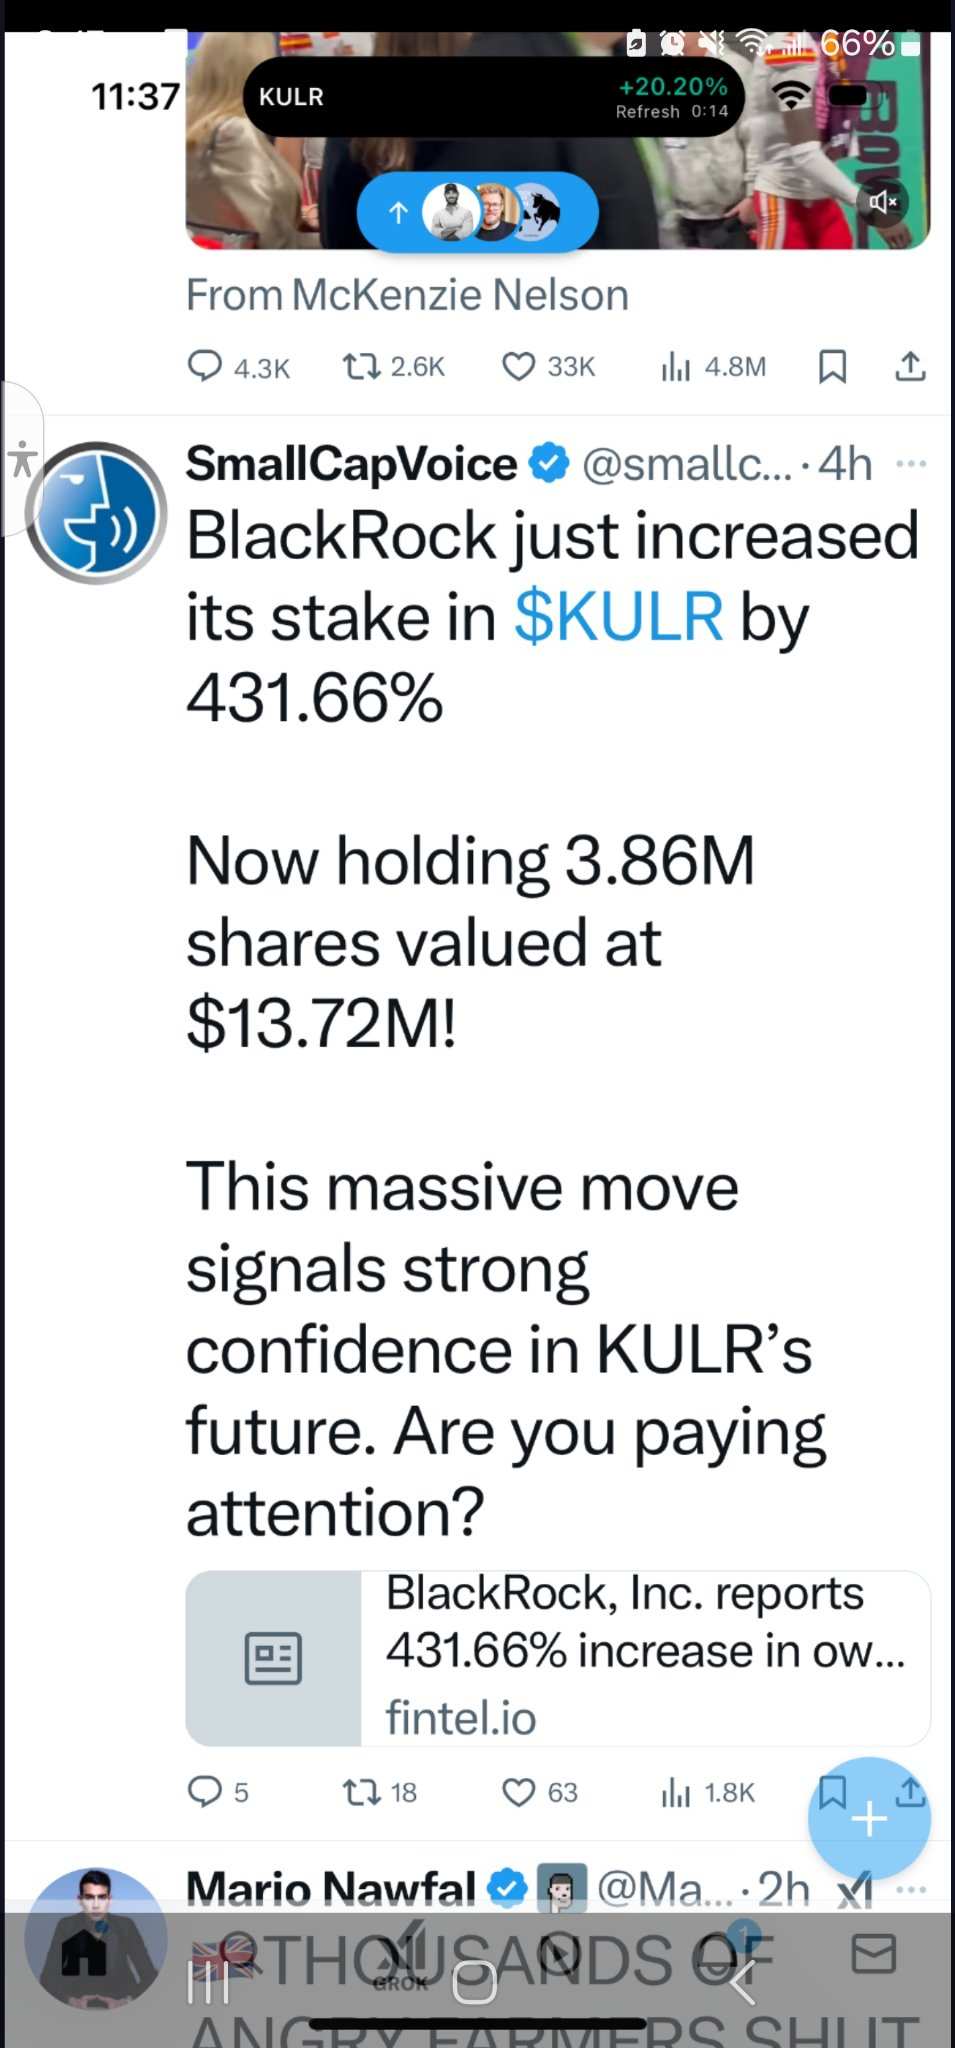Expand the KULR stock ticker overlay

tap(494, 97)
